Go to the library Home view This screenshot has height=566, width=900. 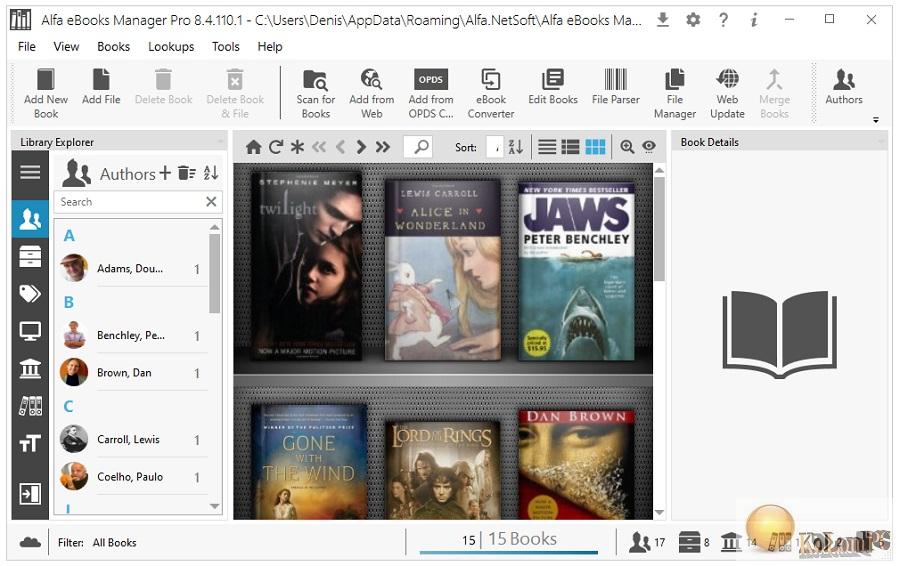253,147
